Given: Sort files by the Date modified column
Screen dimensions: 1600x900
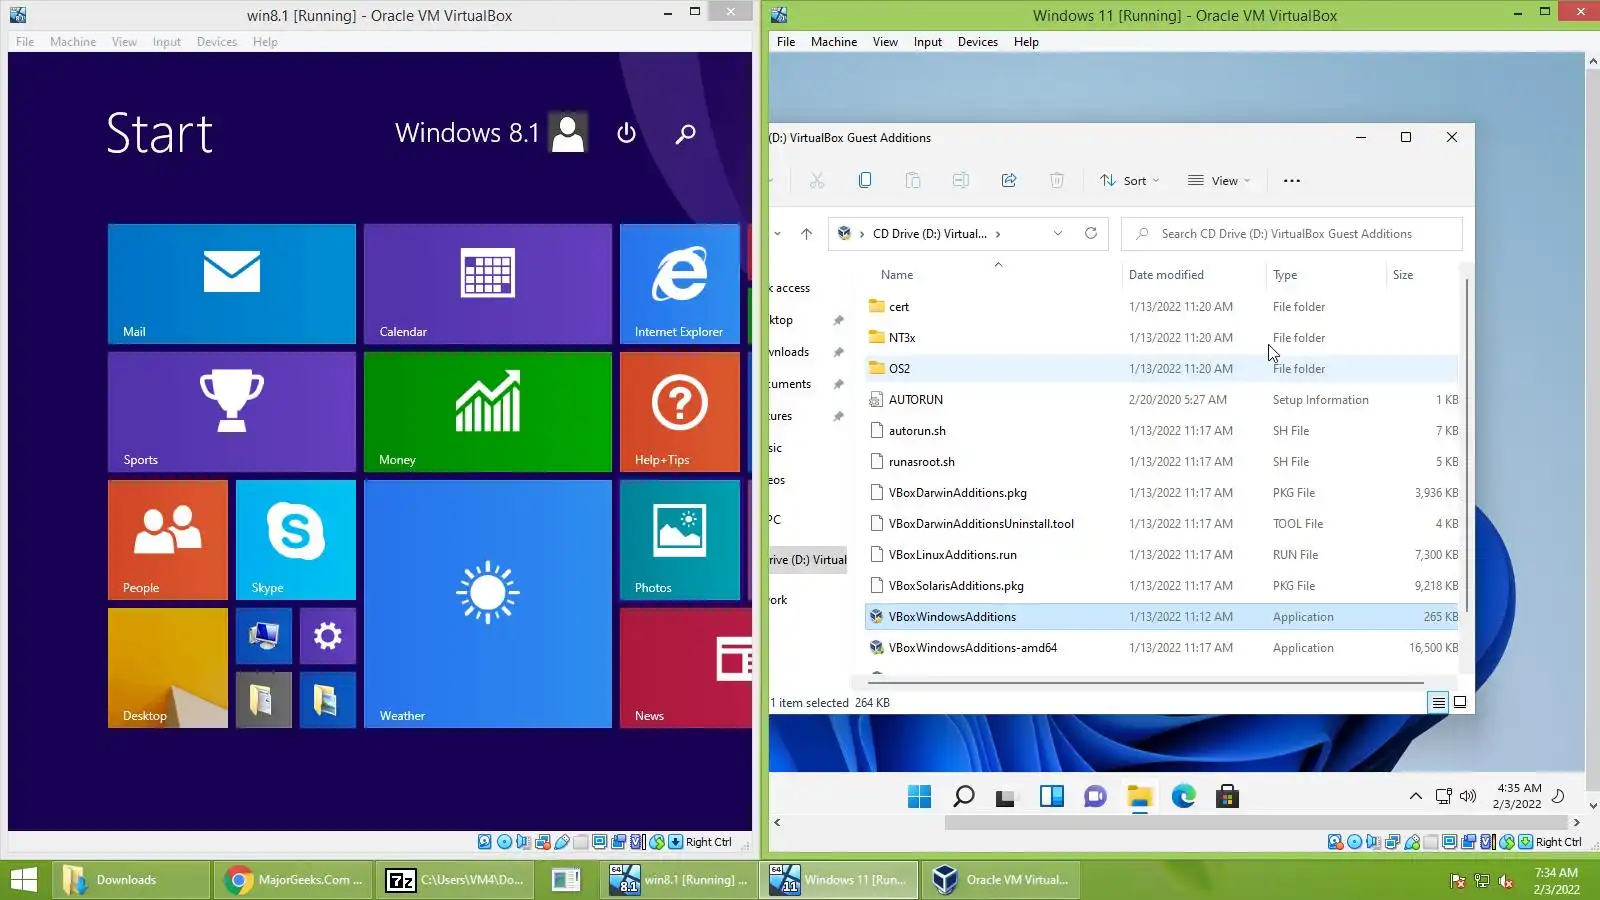Looking at the screenshot, I should pyautogui.click(x=1166, y=275).
